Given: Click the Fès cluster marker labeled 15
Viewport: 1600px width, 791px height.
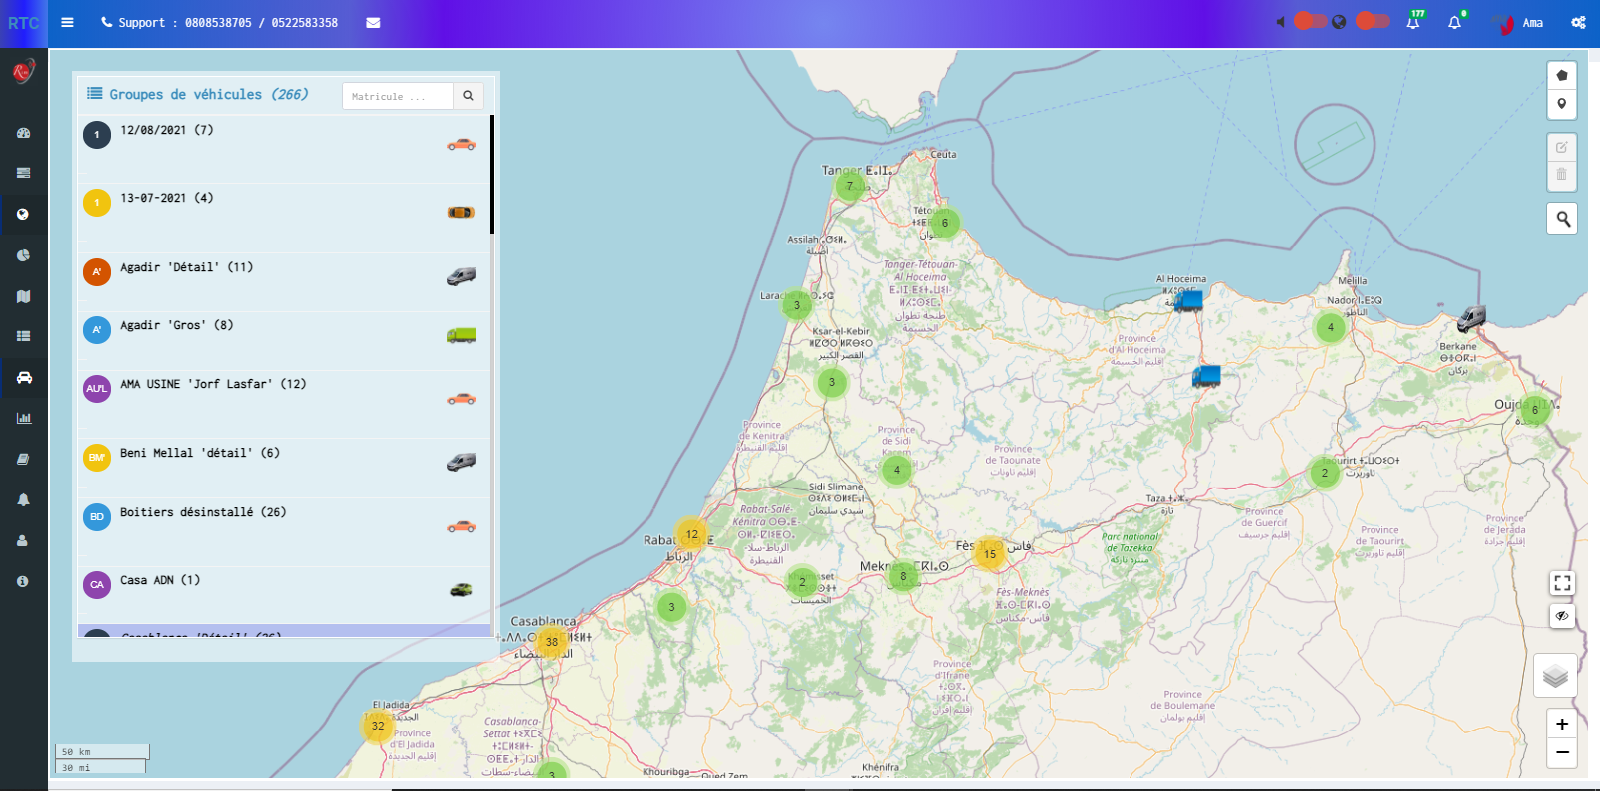Looking at the screenshot, I should [x=990, y=554].
